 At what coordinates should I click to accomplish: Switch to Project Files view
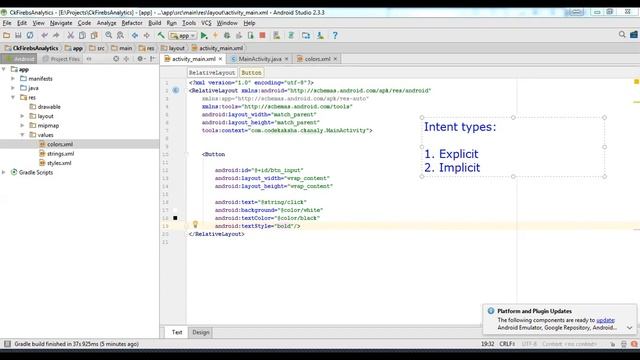pyautogui.click(x=62, y=59)
